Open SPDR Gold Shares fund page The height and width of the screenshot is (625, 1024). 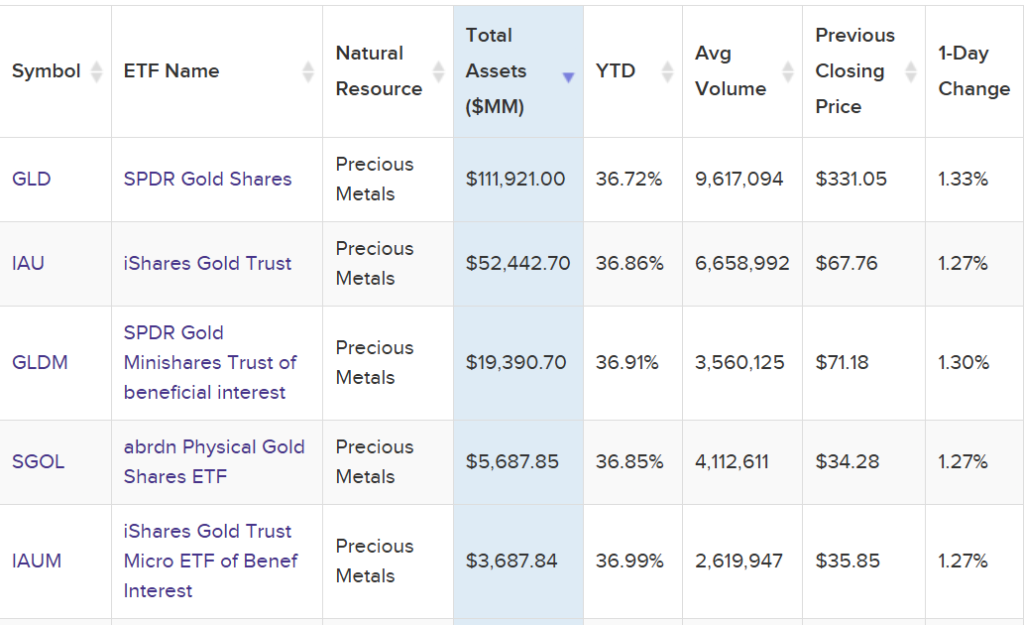coord(207,179)
